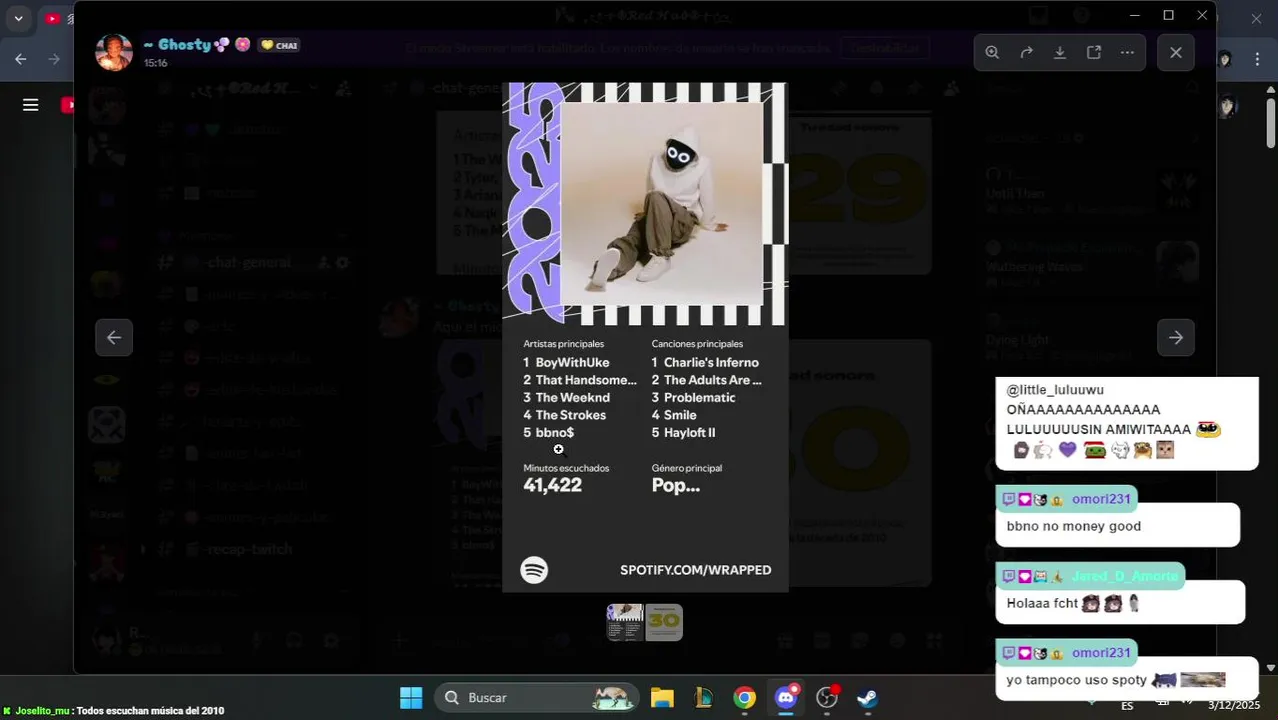Forward the image using the arrow icon
This screenshot has width=1278, height=720.
point(1026,53)
